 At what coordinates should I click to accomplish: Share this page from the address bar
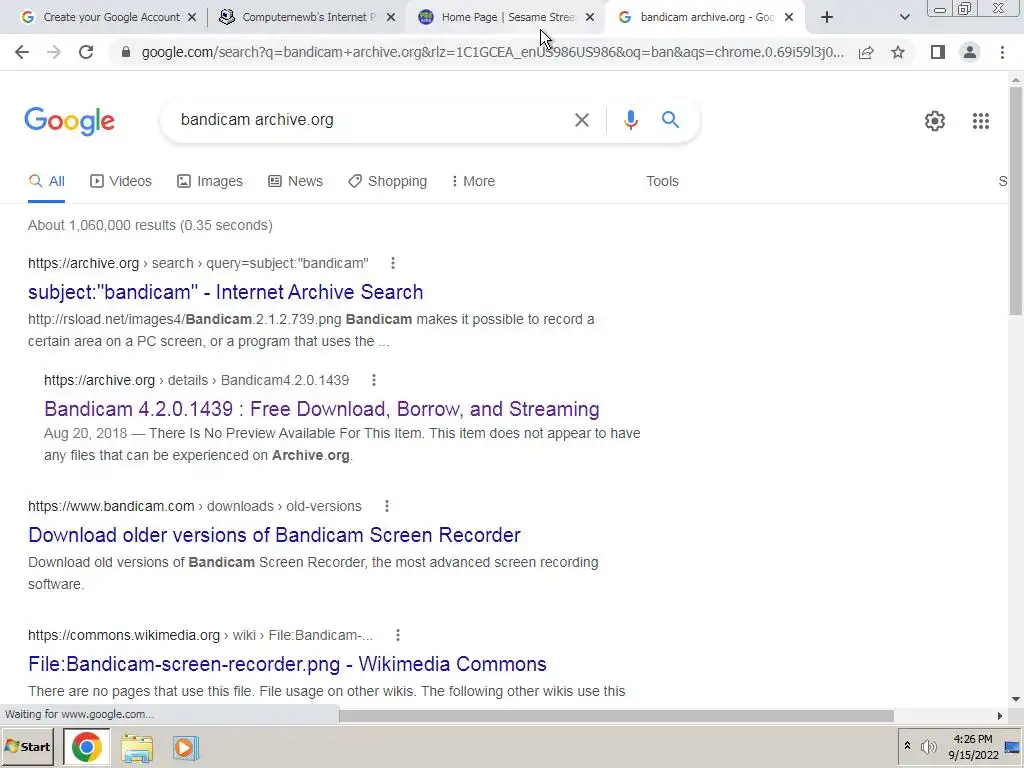866,52
